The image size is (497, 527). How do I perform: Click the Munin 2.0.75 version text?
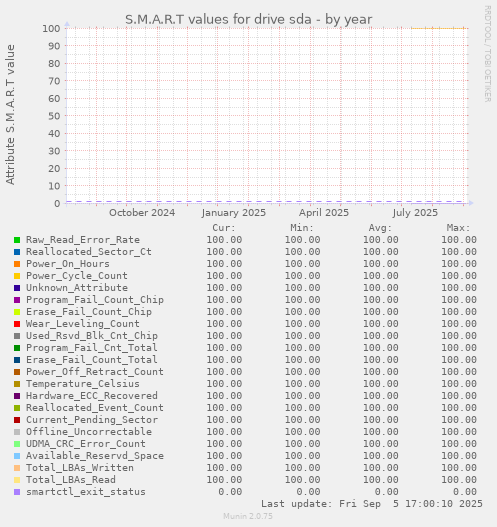(248, 516)
